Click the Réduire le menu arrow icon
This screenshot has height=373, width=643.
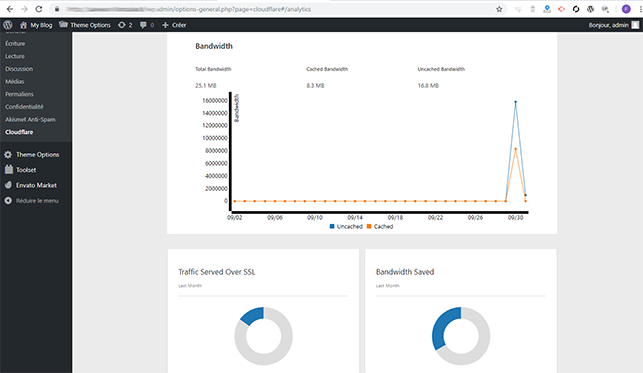click(8, 201)
